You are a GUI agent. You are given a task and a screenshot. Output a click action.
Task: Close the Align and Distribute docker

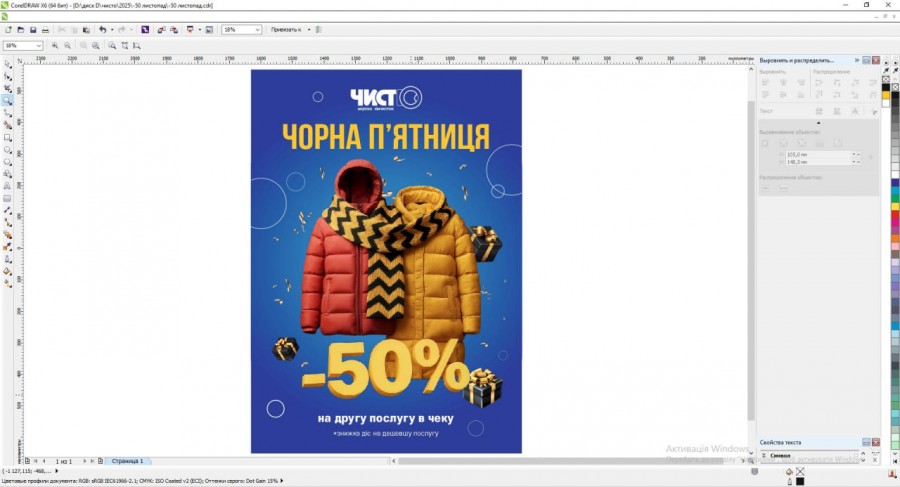point(875,60)
